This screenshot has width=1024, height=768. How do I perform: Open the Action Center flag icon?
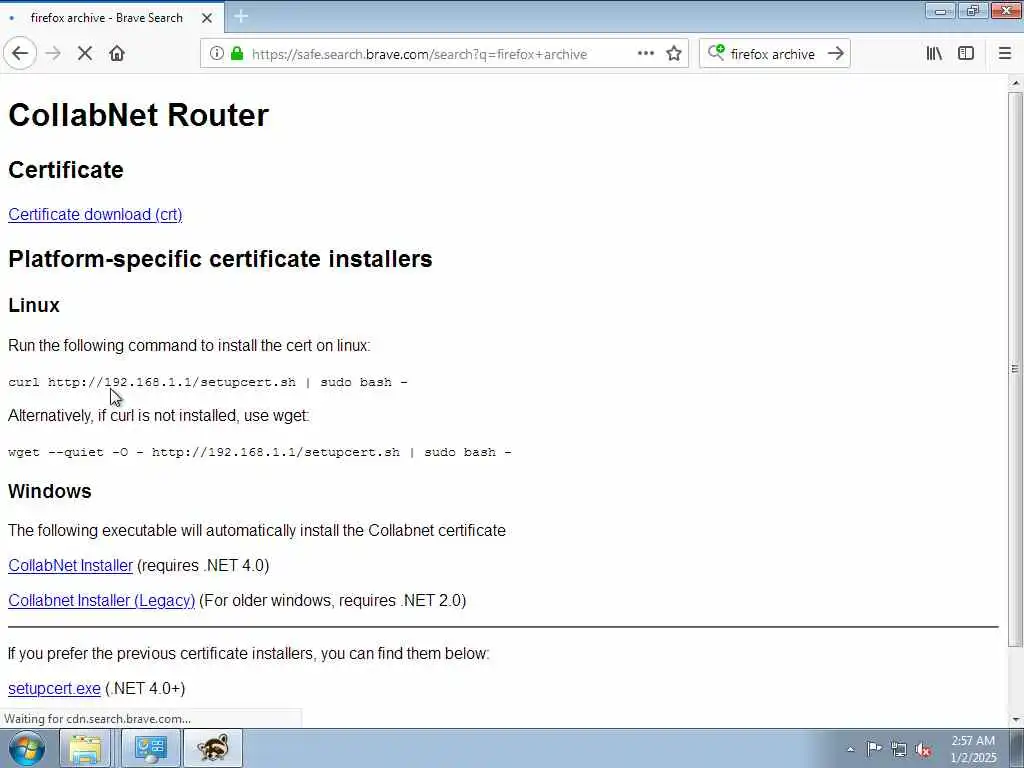(874, 748)
